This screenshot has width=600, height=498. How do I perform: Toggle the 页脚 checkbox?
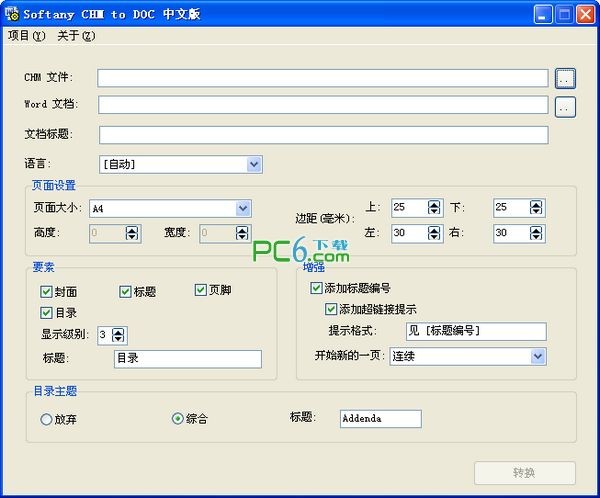pos(201,290)
